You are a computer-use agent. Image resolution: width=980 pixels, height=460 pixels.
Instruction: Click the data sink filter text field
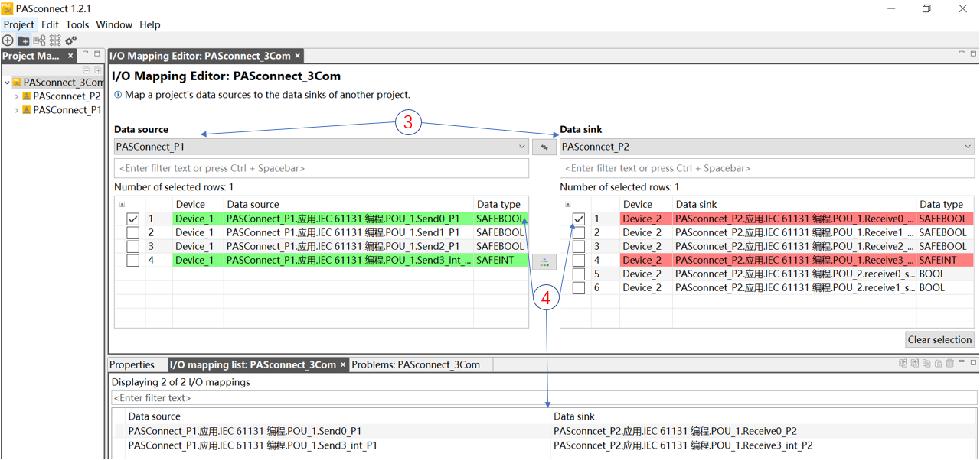pyautogui.click(x=765, y=168)
